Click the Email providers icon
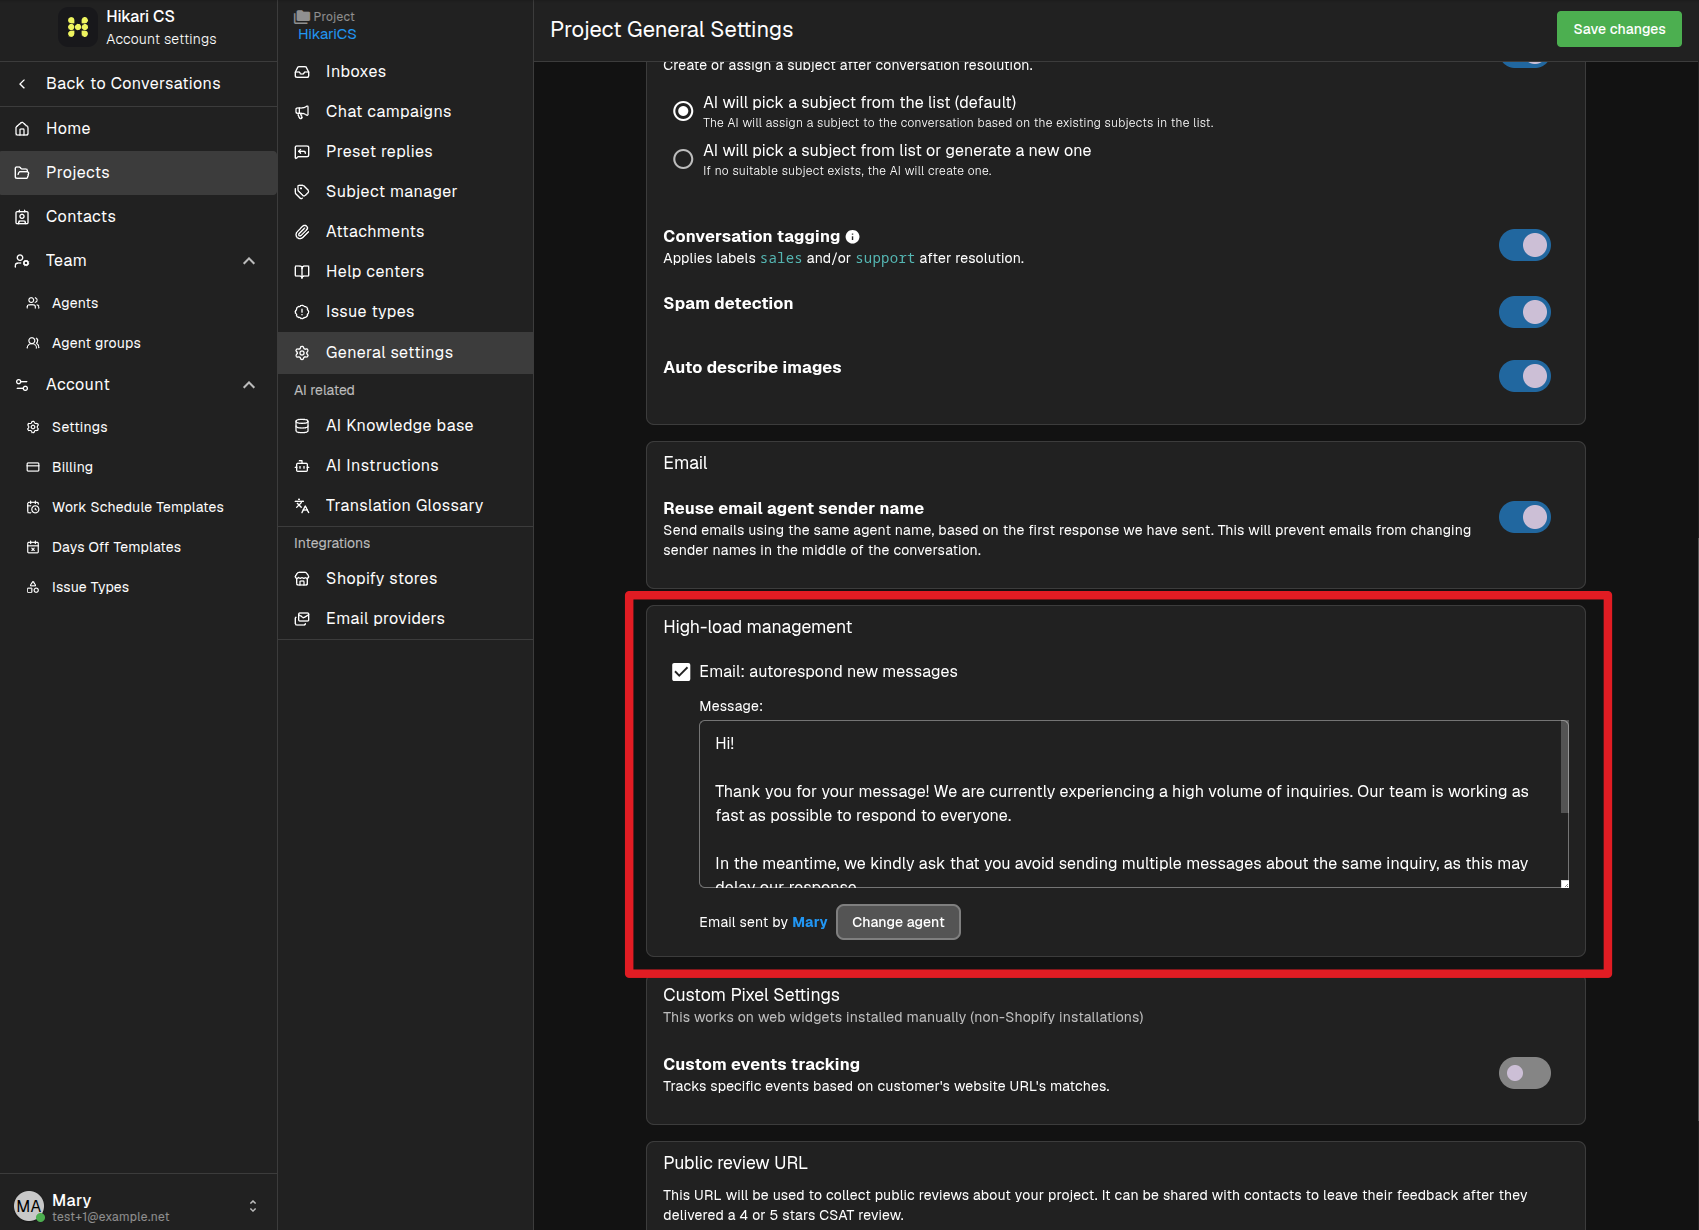Screen dimensions: 1699x1230 (302, 619)
